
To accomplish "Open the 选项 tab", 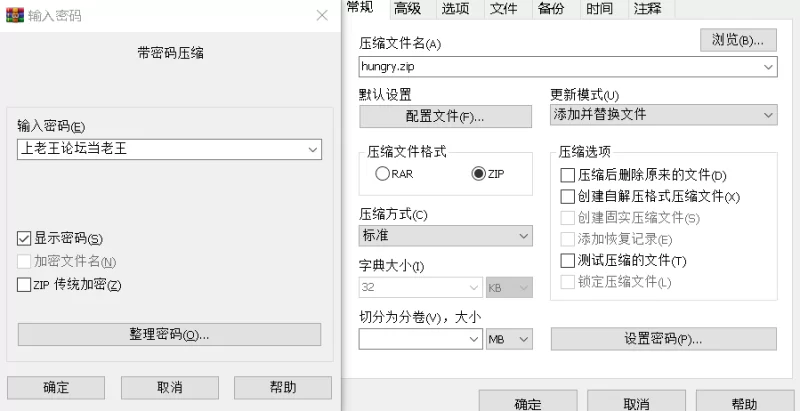I will point(456,9).
